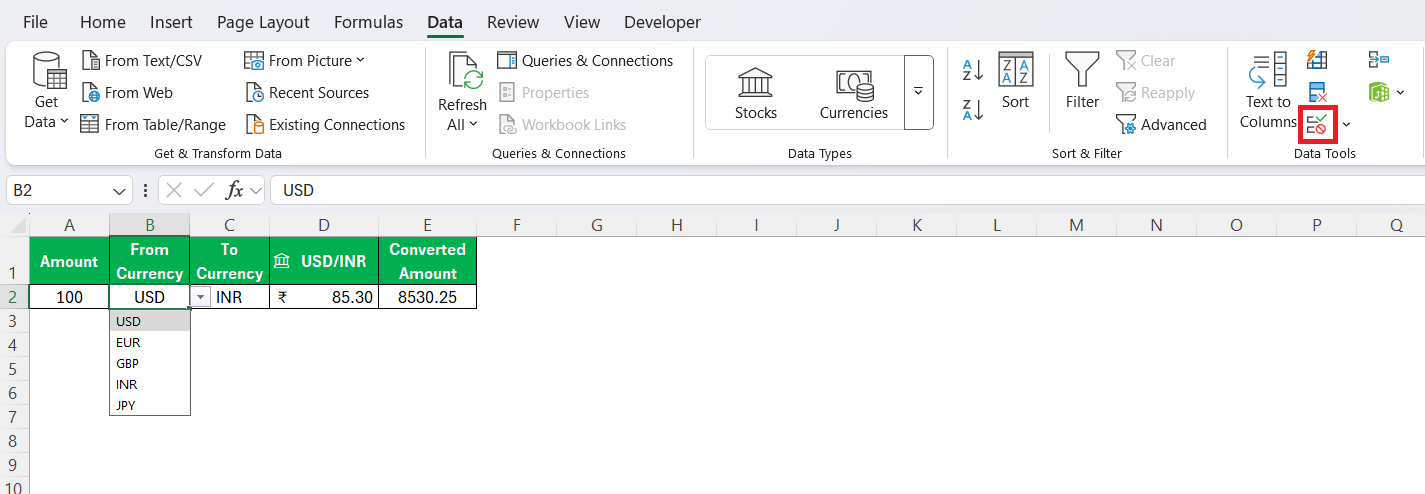
Task: Open the Get Data menu
Action: pyautogui.click(x=46, y=91)
